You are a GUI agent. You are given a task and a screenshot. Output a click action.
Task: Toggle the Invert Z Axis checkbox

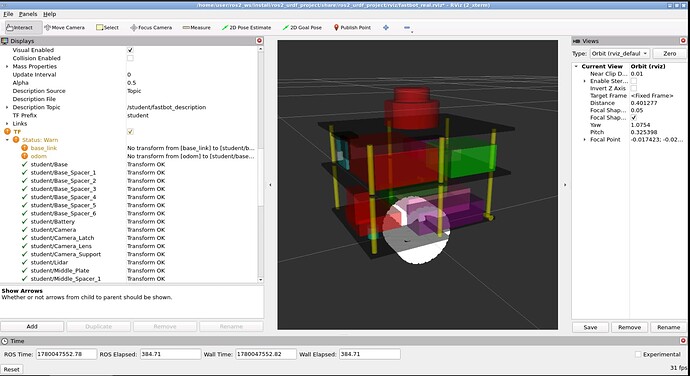(634, 88)
